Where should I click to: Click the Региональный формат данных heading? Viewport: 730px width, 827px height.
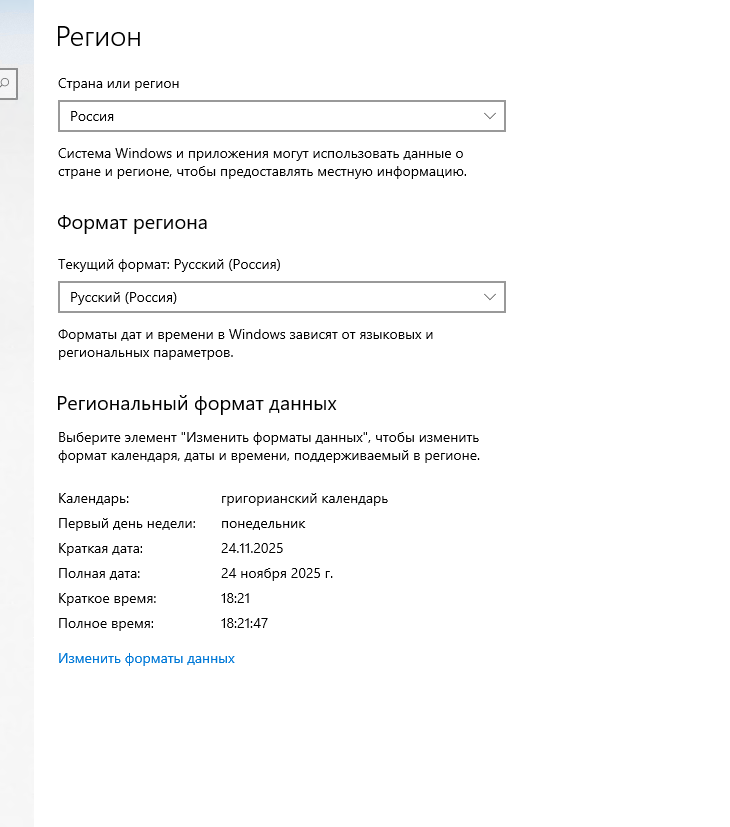tap(197, 404)
